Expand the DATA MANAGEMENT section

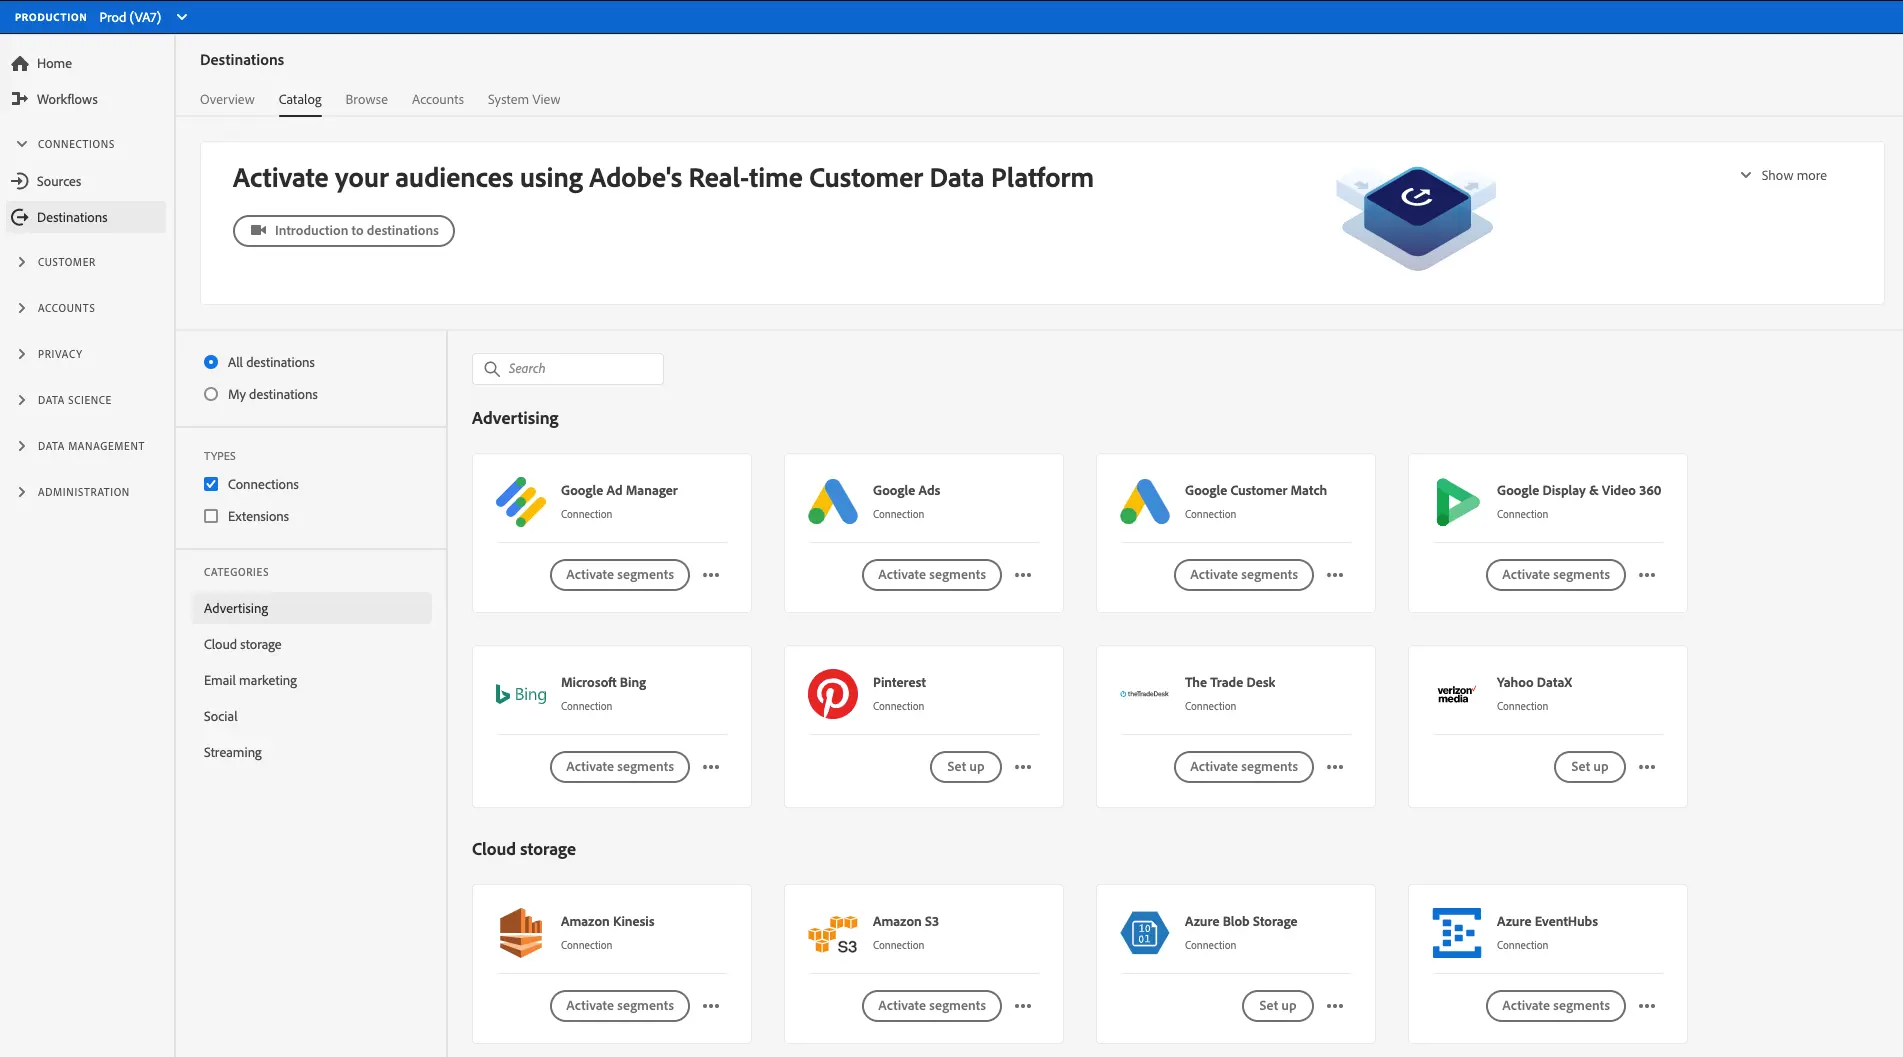click(x=81, y=446)
